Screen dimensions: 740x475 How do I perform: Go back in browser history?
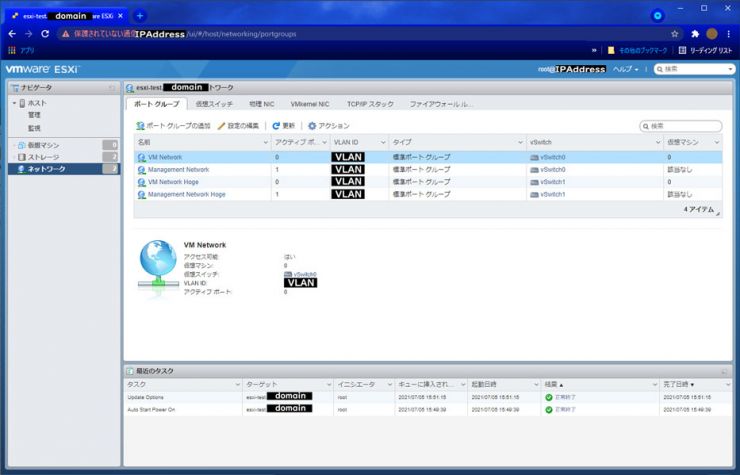coord(12,34)
